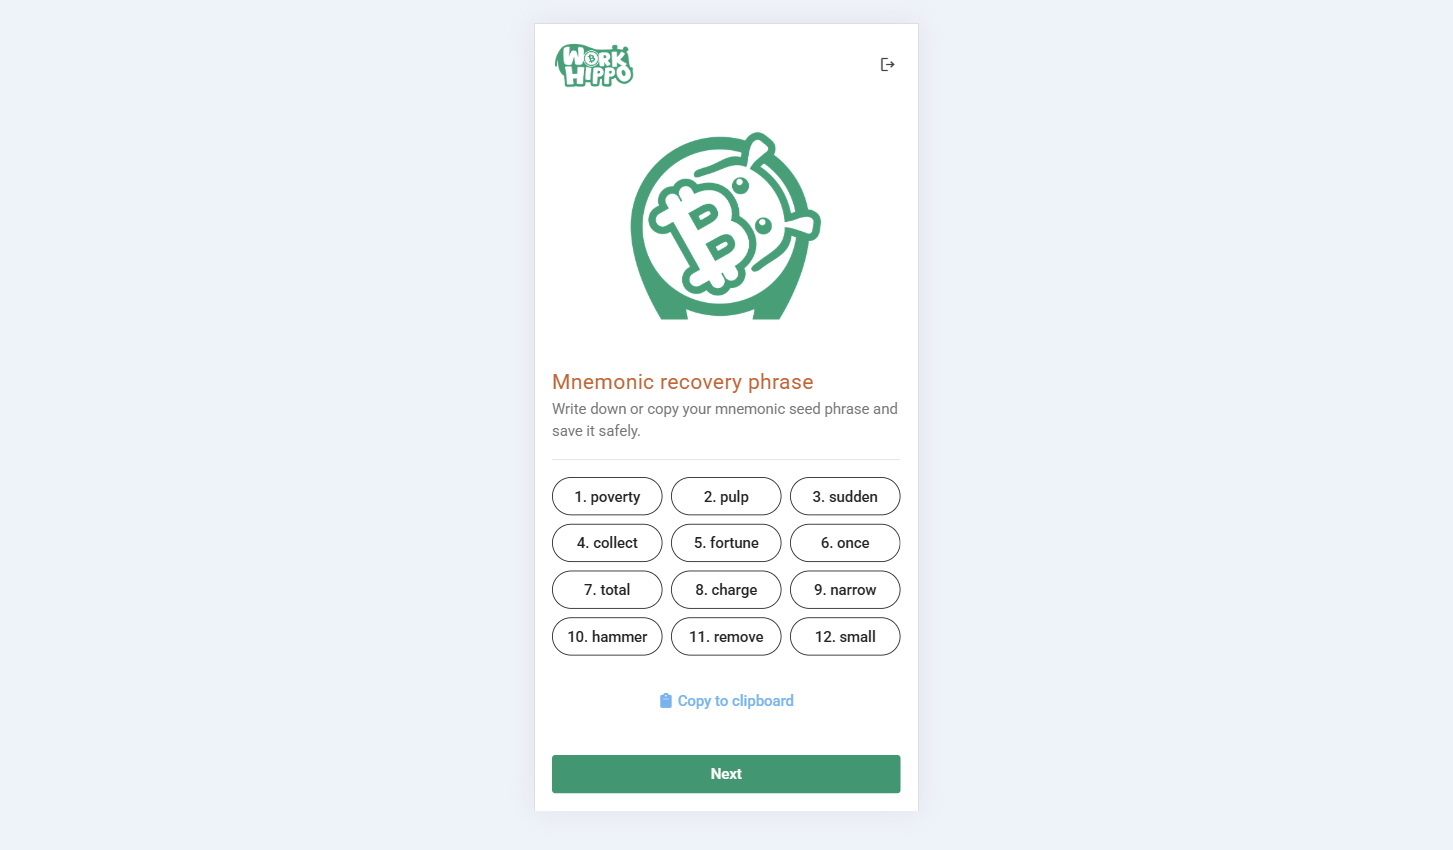Click the '6. once' word pill
Screen dimensions: 1453x850
point(845,543)
